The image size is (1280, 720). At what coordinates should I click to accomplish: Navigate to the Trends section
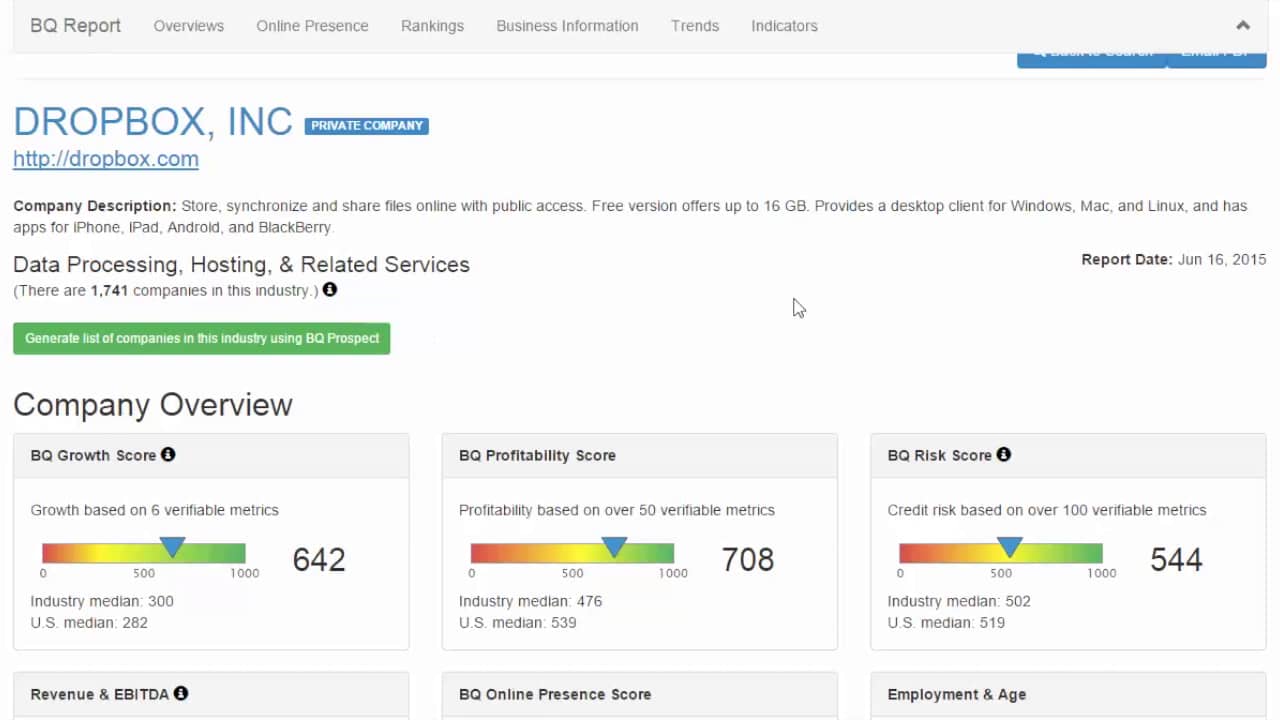pos(695,26)
